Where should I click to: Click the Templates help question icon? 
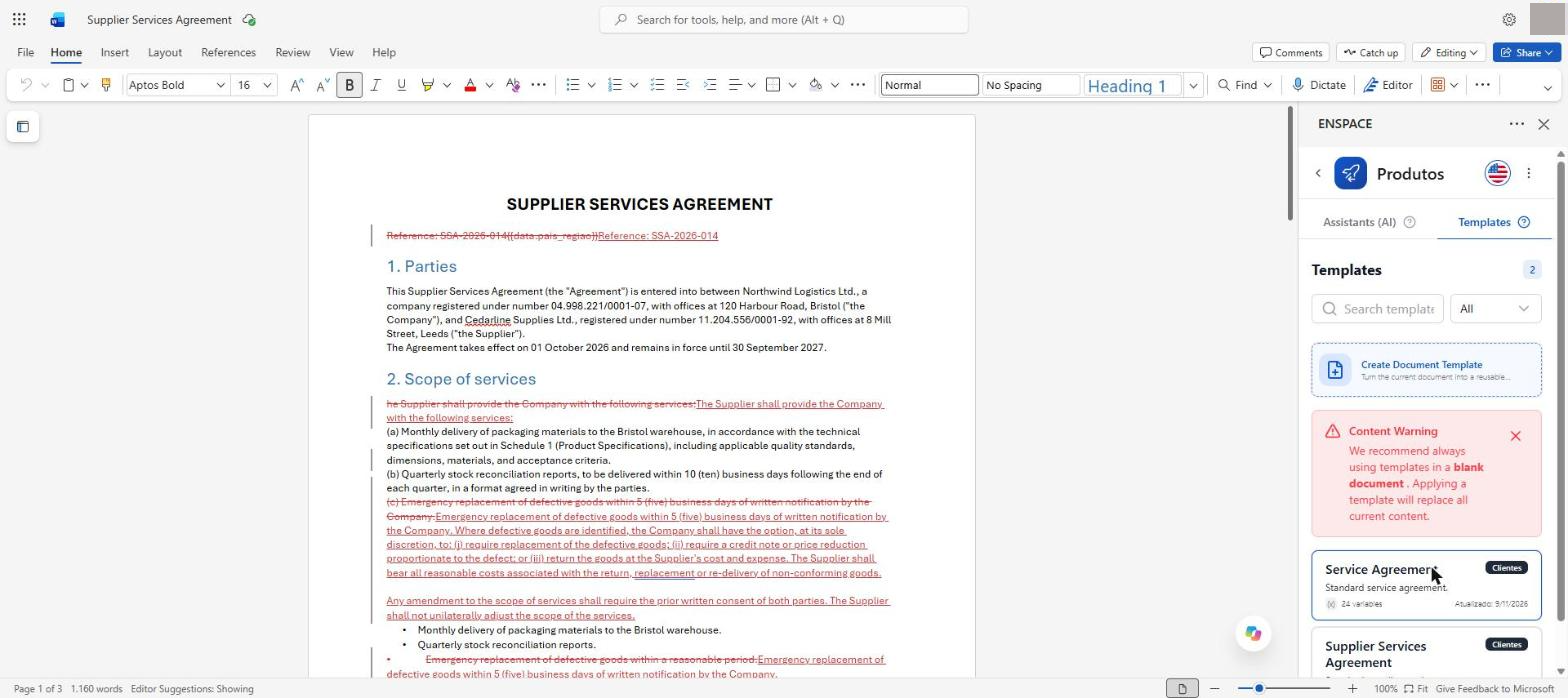click(x=1524, y=222)
